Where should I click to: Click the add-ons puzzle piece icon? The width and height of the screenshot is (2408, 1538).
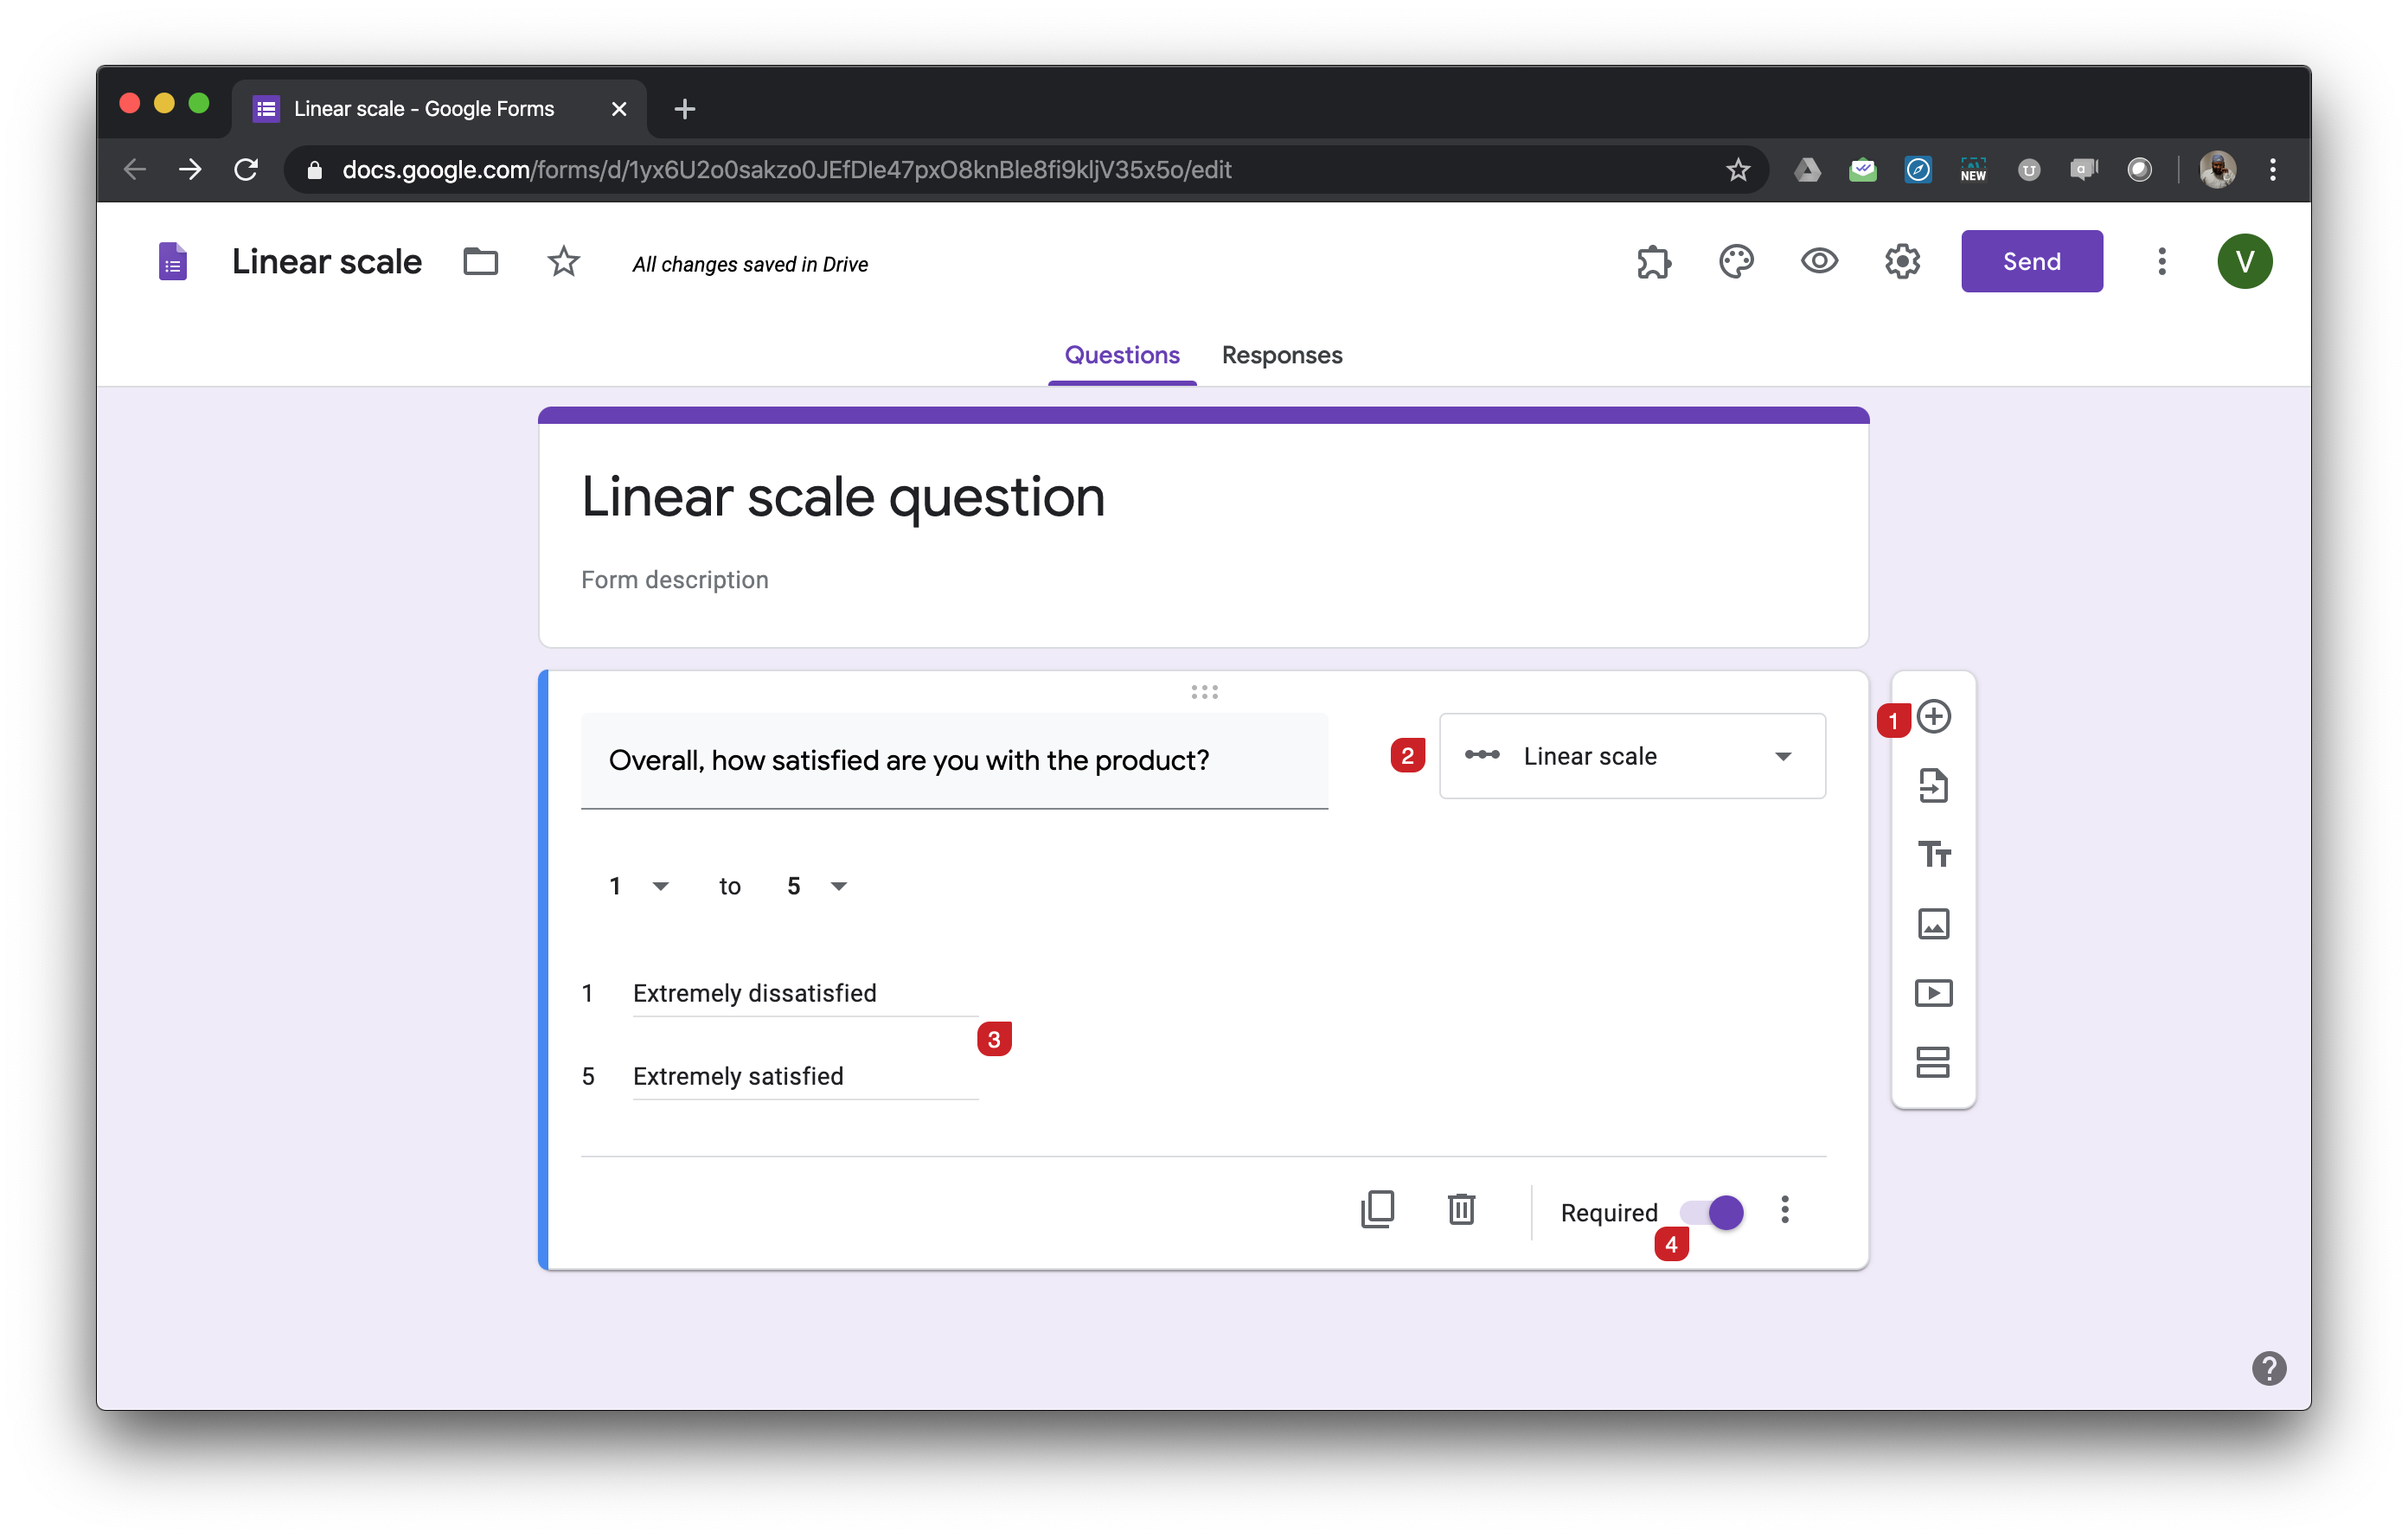click(1653, 262)
